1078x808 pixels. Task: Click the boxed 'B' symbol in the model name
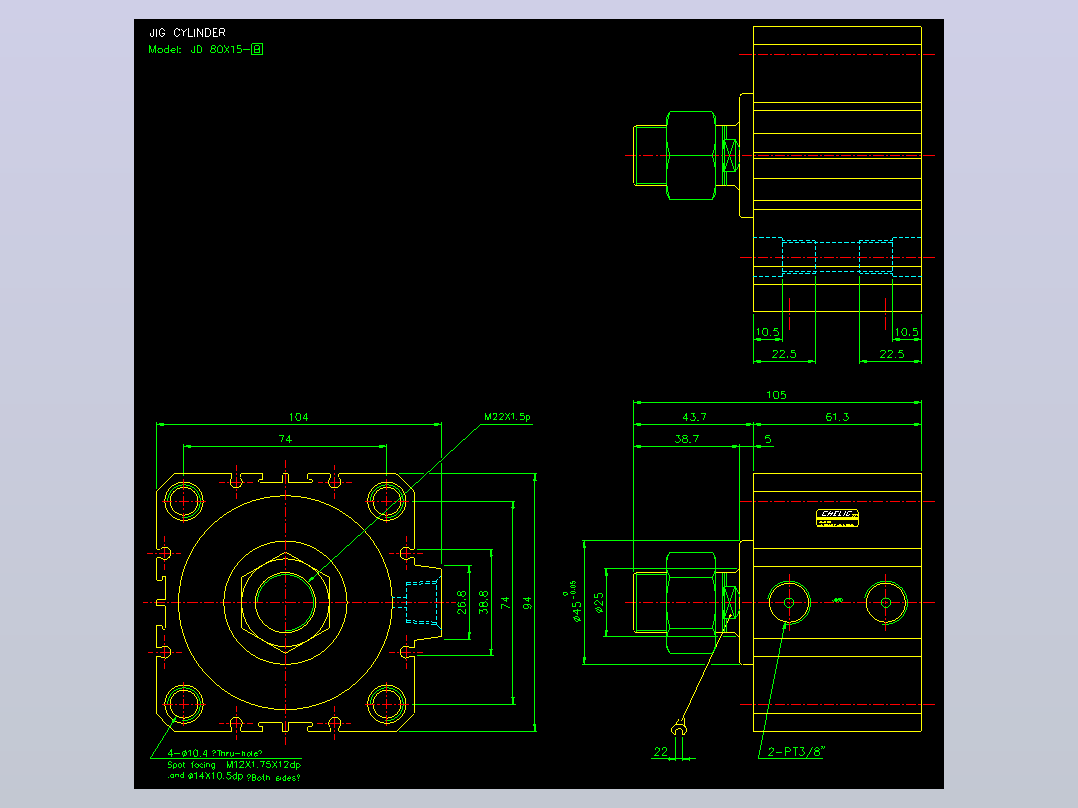click(257, 50)
